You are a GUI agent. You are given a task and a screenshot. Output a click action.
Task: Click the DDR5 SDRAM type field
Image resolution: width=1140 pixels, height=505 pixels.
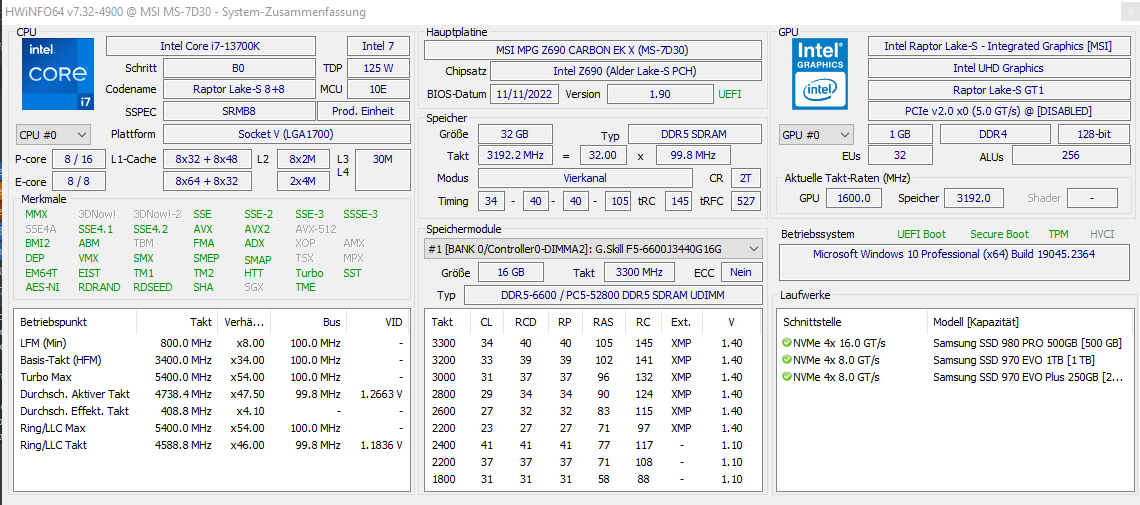pos(694,134)
